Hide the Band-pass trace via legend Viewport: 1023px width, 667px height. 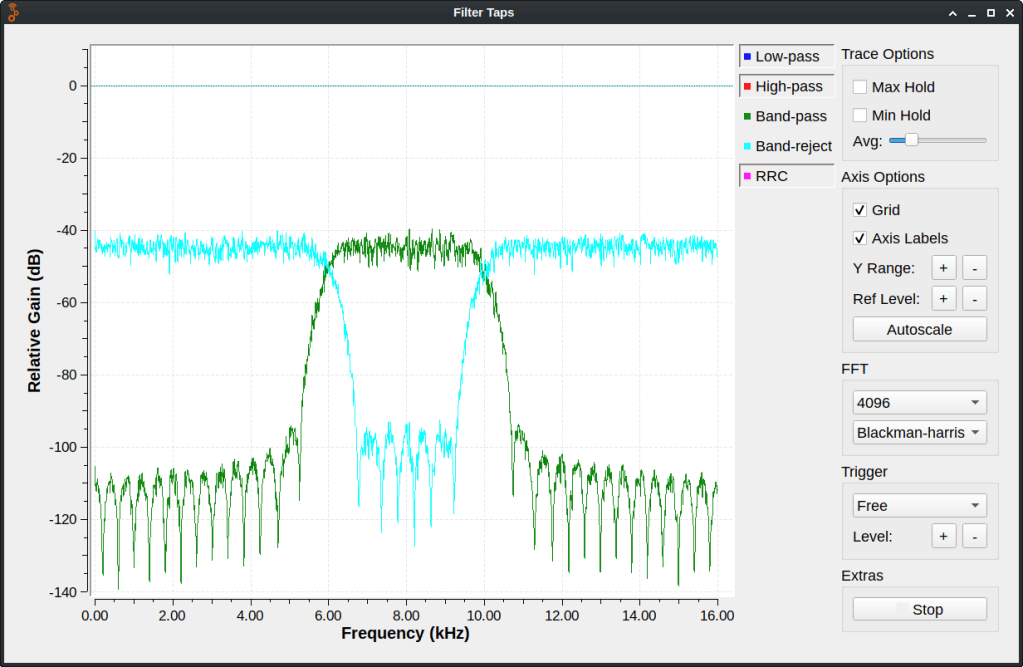pyautogui.click(x=787, y=116)
